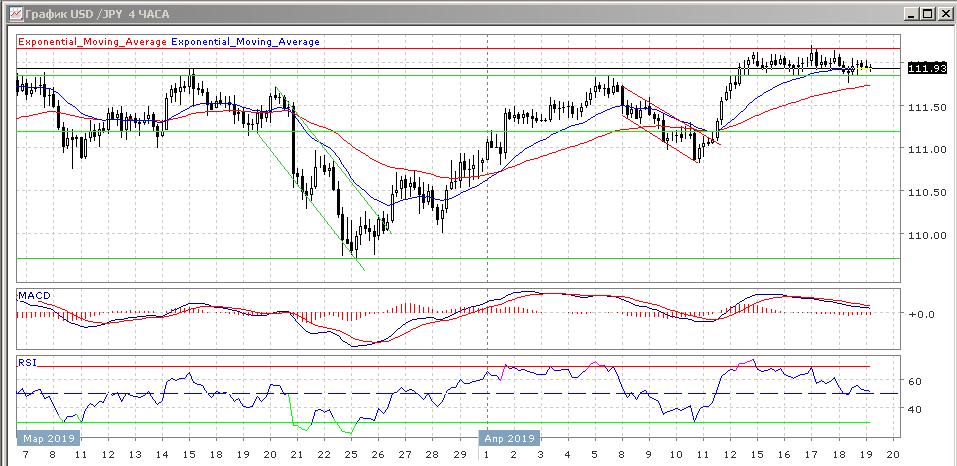957x466 pixels.
Task: Minimize the USD/JPY chart window
Action: pos(911,13)
